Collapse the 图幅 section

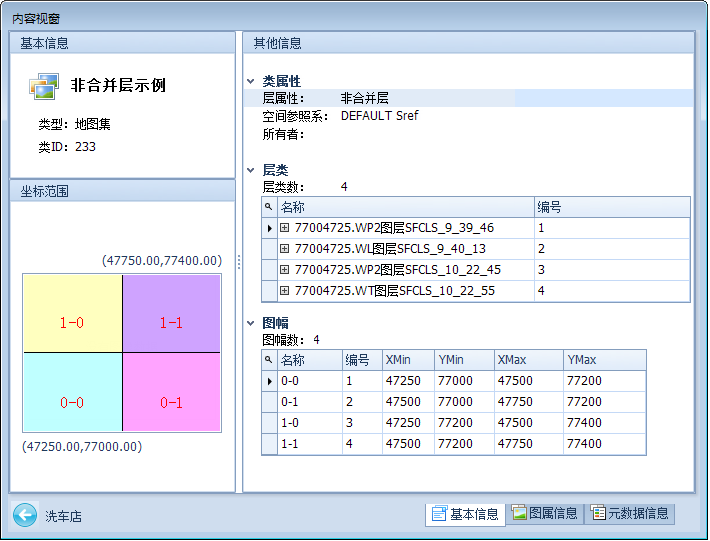[x=251, y=324]
